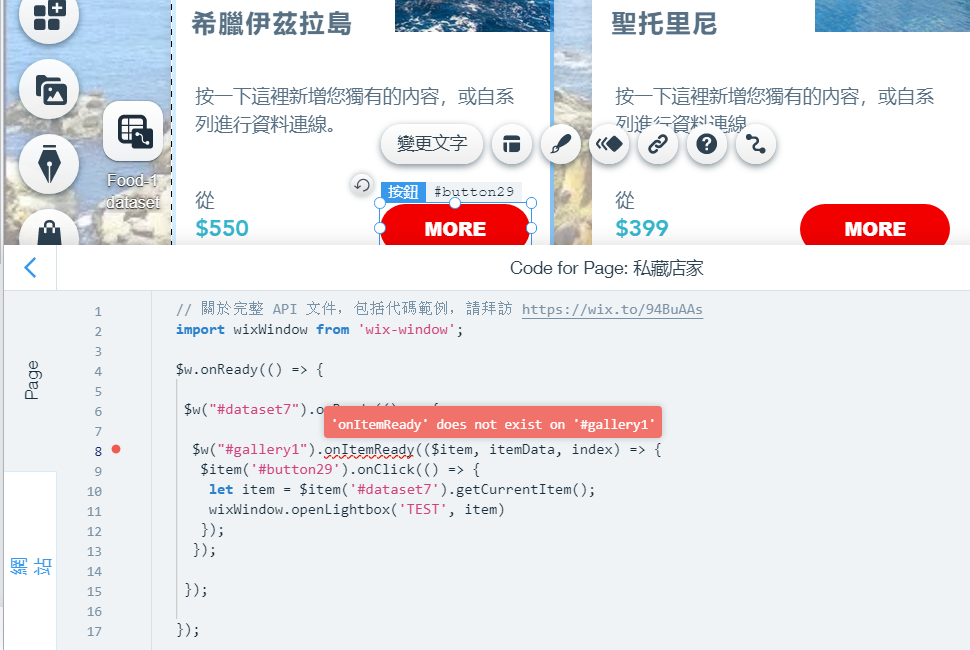Switch to the site code tab
Image resolution: width=970 pixels, height=650 pixels.
[31, 566]
